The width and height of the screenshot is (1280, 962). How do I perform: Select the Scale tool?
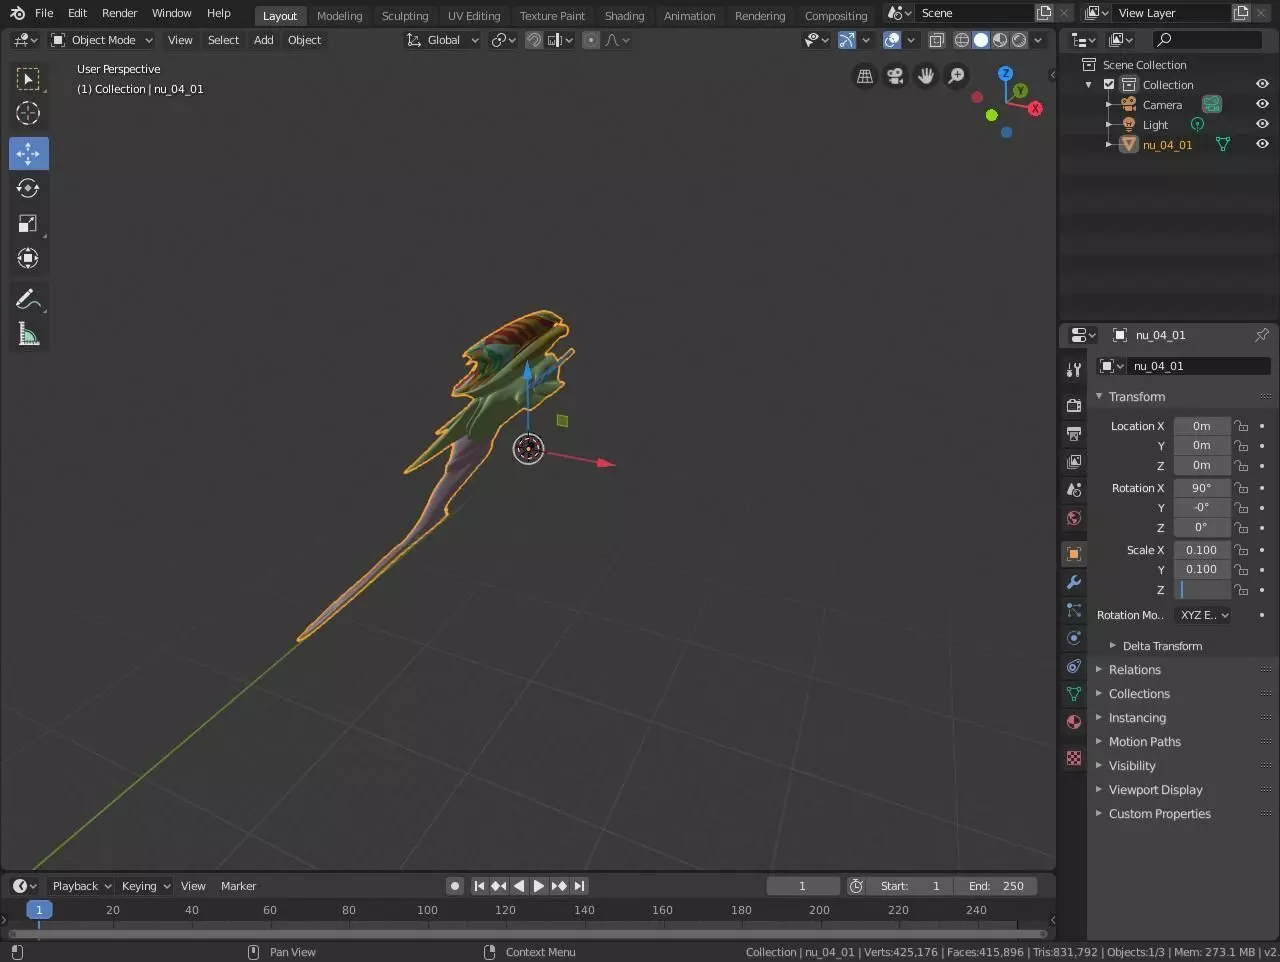28,223
